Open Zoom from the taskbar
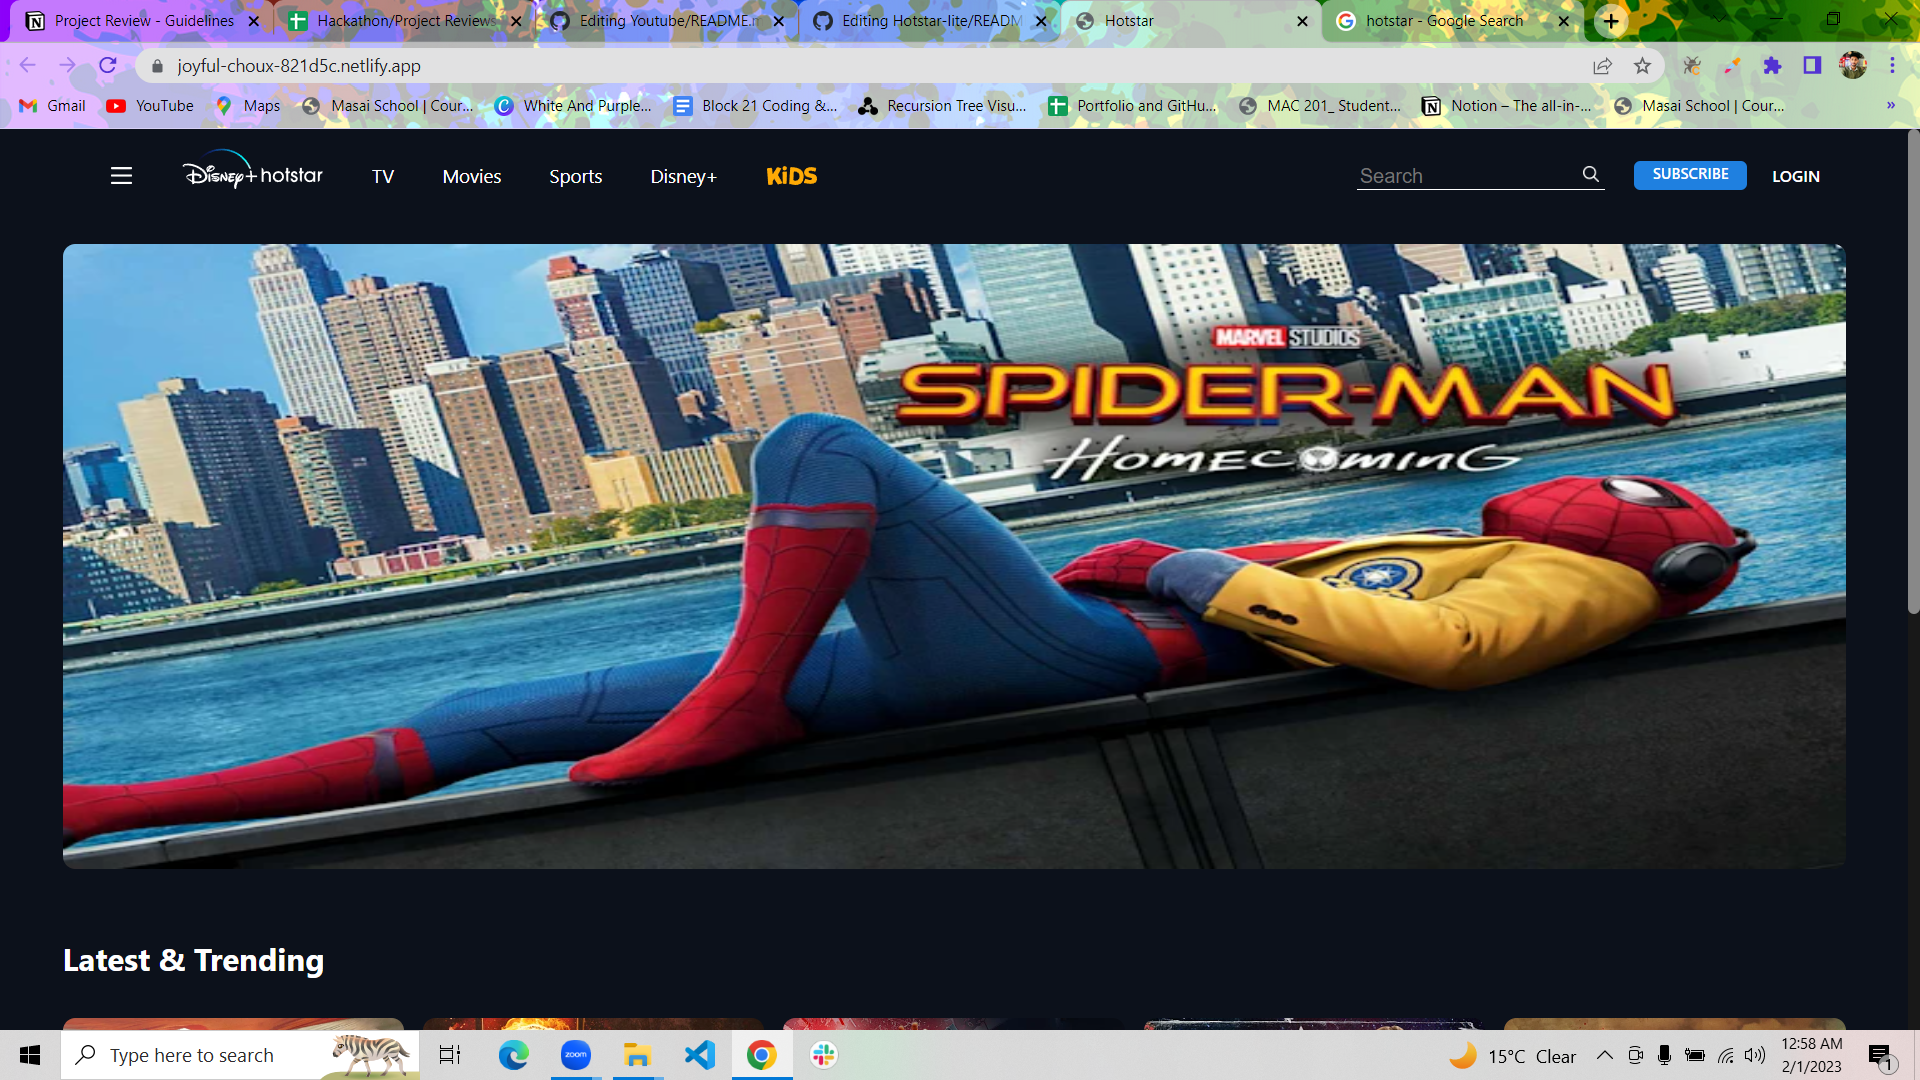1920x1080 pixels. point(576,1055)
